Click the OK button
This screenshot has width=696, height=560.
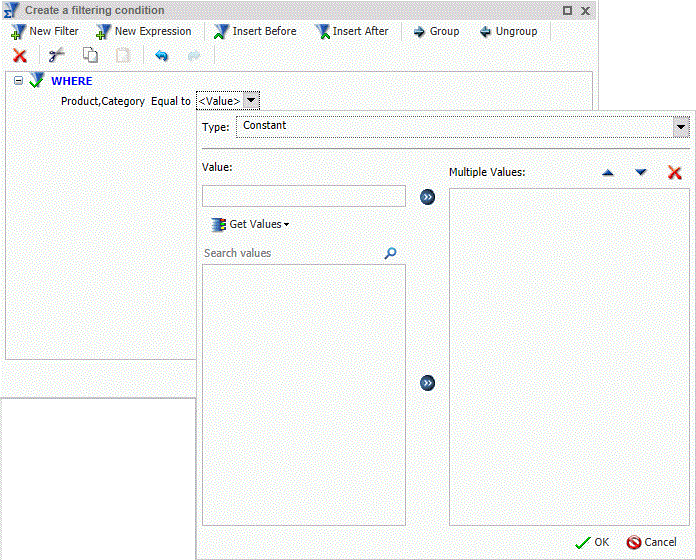592,542
